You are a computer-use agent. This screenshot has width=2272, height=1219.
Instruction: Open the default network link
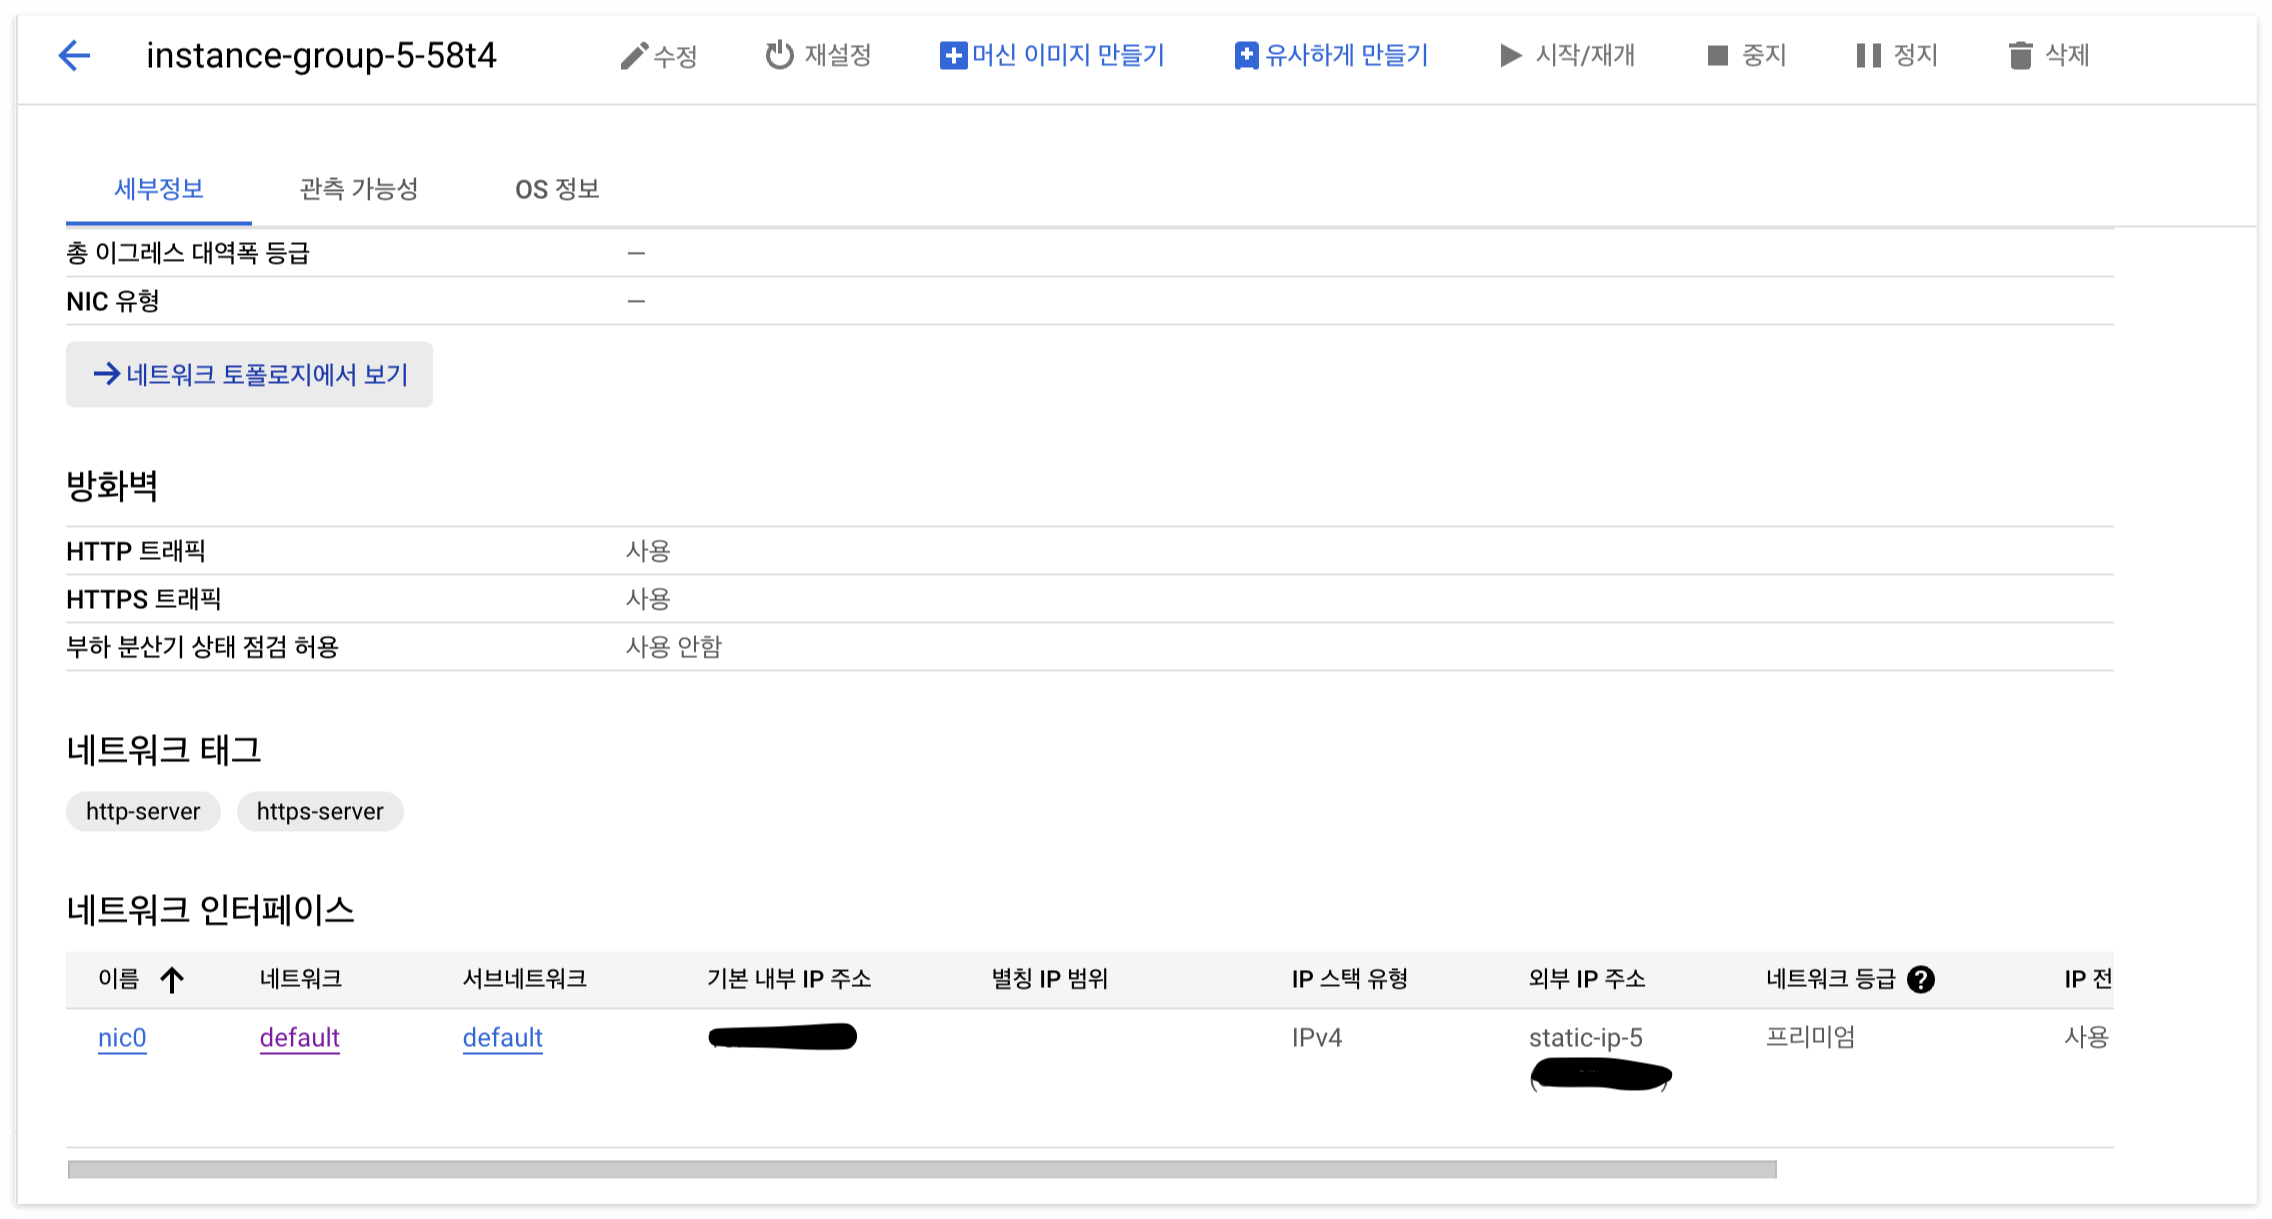point(299,1038)
